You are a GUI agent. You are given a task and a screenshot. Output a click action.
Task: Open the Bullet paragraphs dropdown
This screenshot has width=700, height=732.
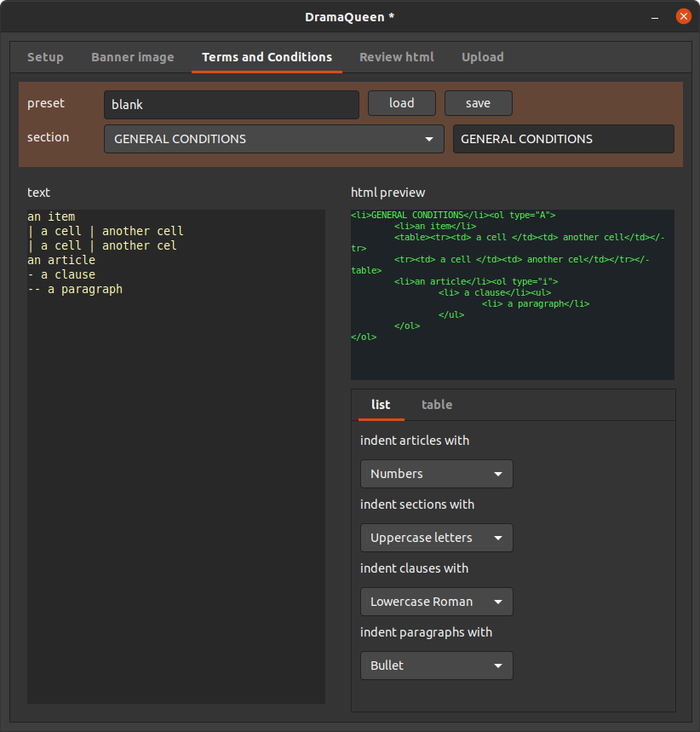[x=437, y=666]
